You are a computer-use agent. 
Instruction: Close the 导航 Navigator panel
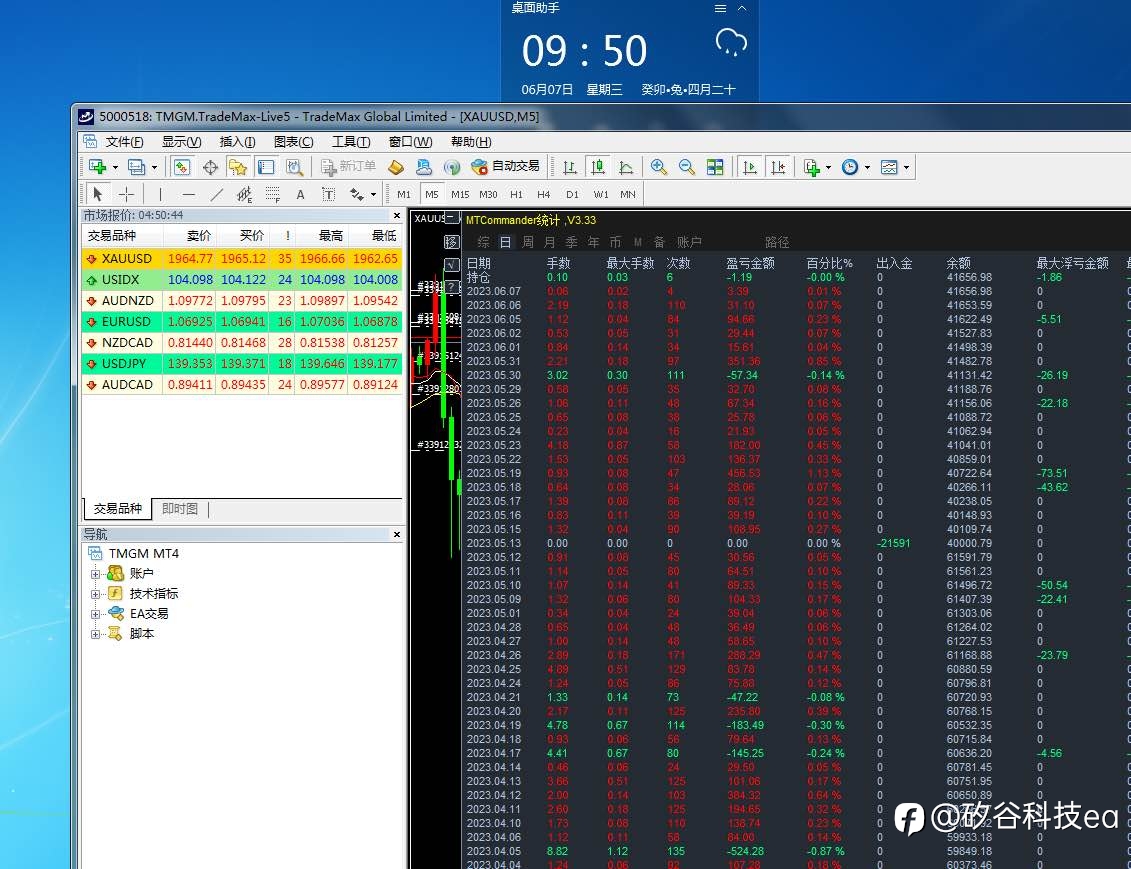click(x=397, y=534)
